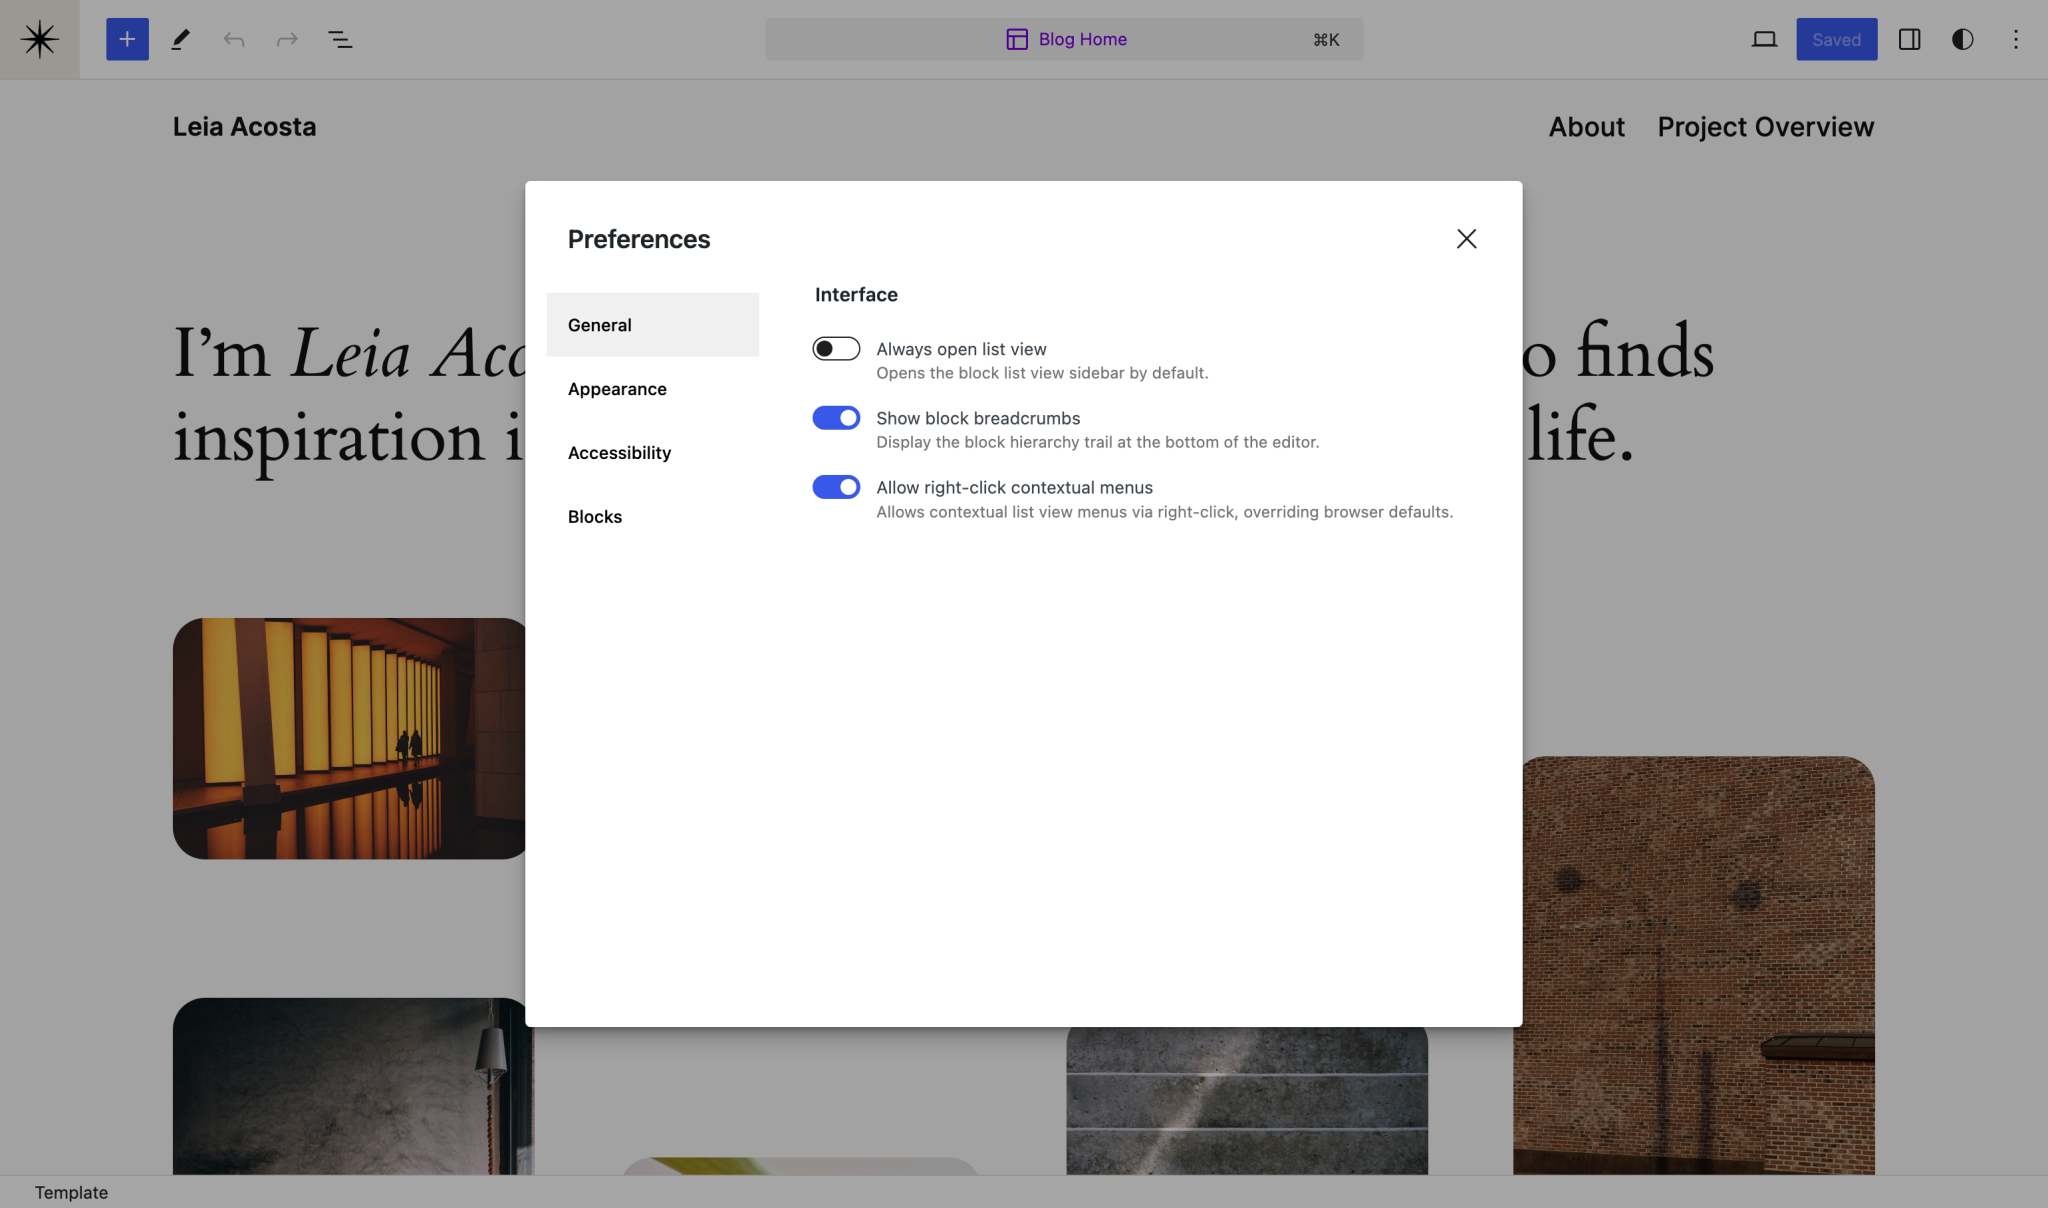
Task: Open the list view hamburger icon
Action: pos(338,39)
